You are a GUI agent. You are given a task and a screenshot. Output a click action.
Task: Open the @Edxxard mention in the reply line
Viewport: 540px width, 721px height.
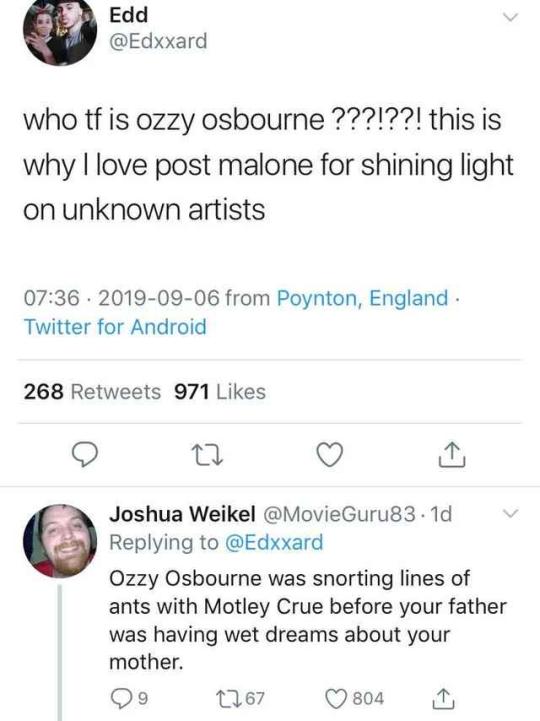274,542
